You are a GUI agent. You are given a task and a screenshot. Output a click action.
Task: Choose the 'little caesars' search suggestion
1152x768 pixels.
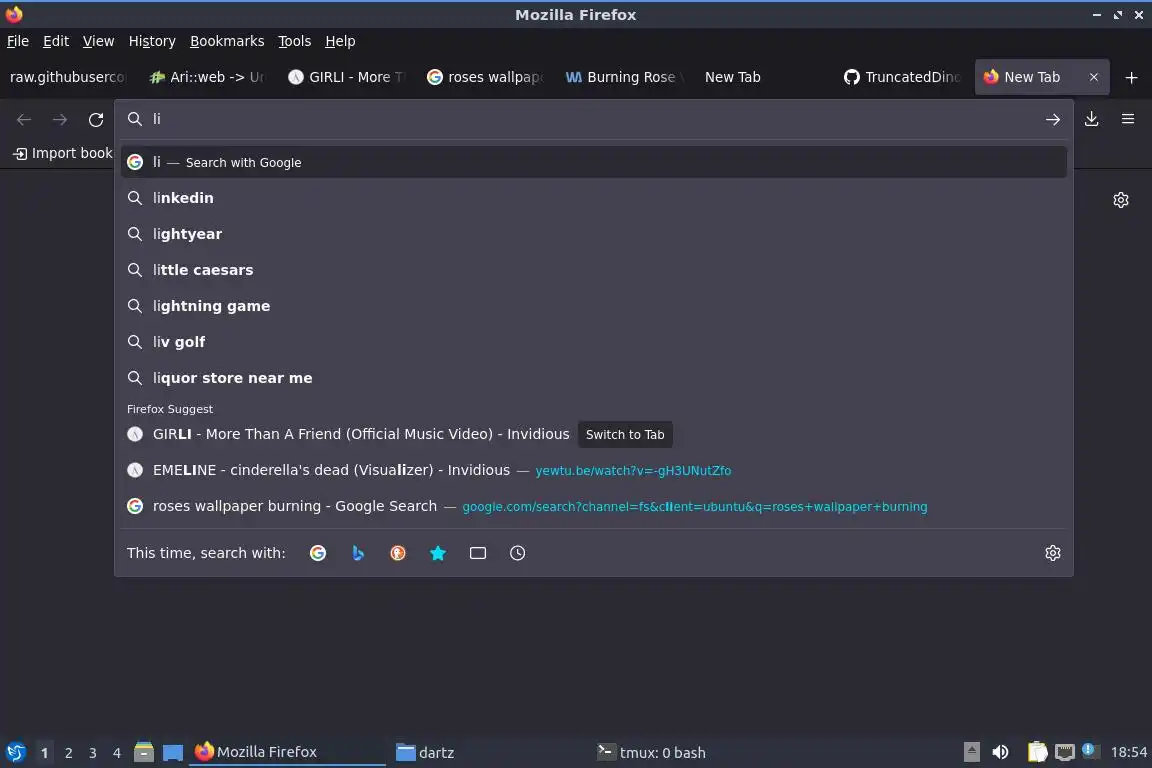594,270
